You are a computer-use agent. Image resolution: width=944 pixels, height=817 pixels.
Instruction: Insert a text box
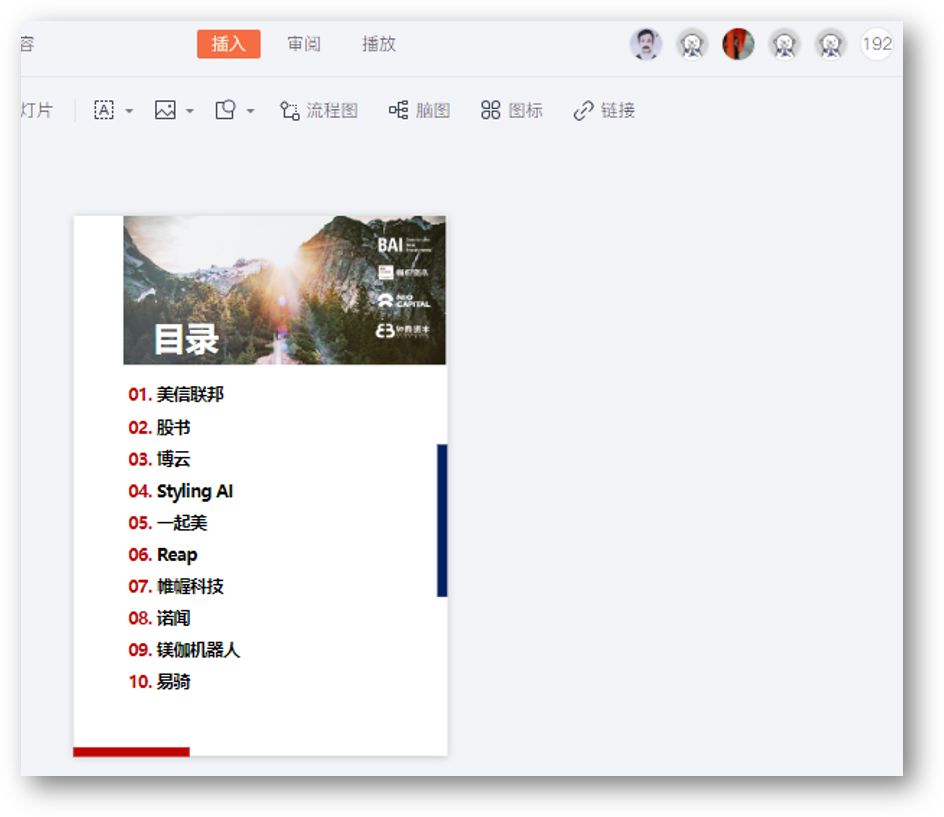coord(104,110)
